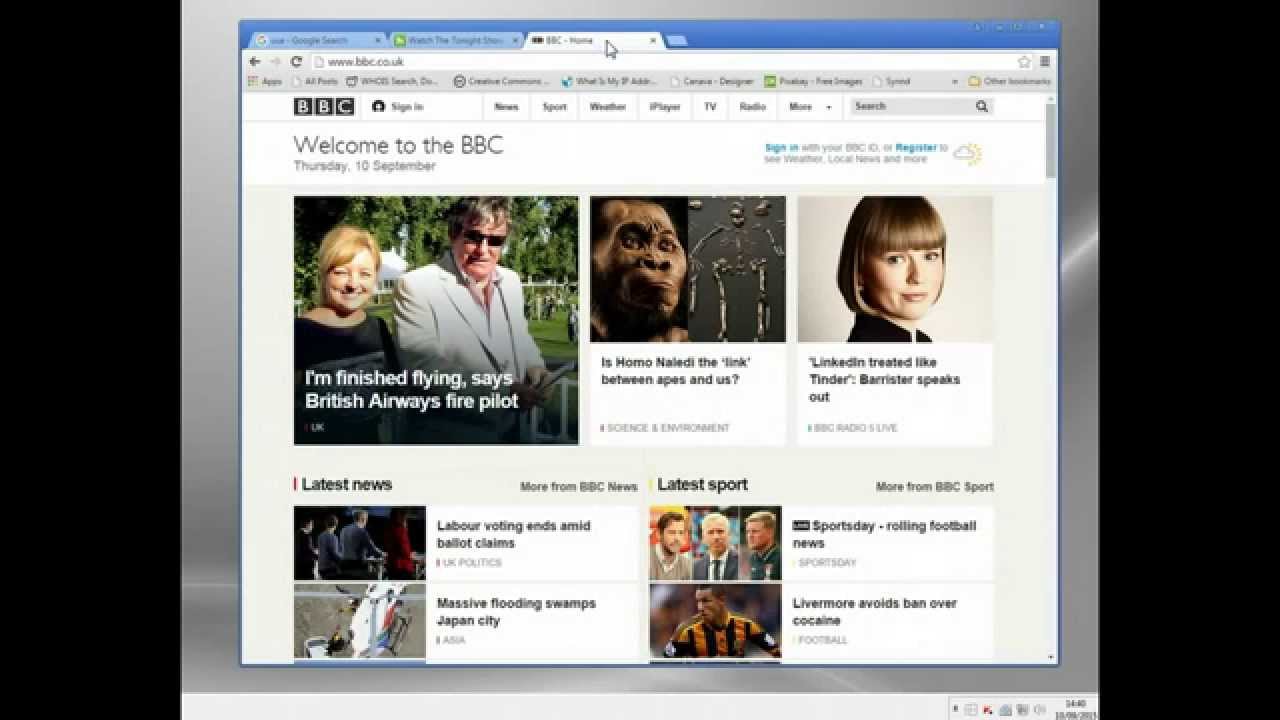The height and width of the screenshot is (720, 1280).
Task: Open the Sportsday football managers thumbnail
Action: 715,543
